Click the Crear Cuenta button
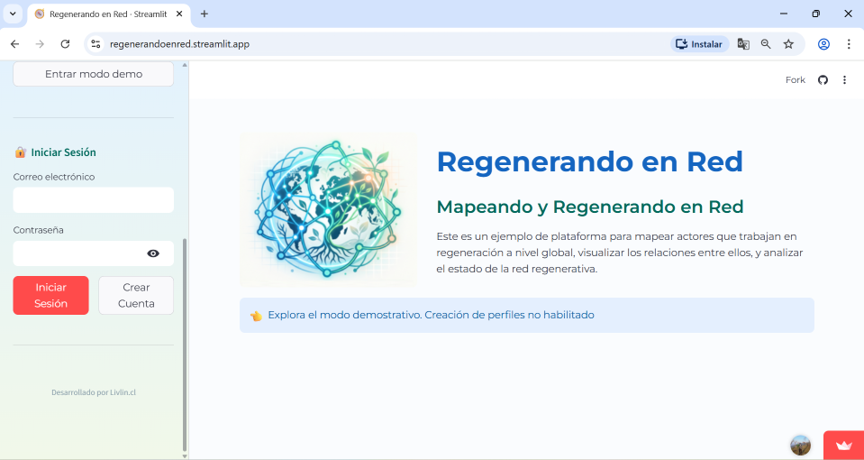The width and height of the screenshot is (864, 460). [136, 295]
